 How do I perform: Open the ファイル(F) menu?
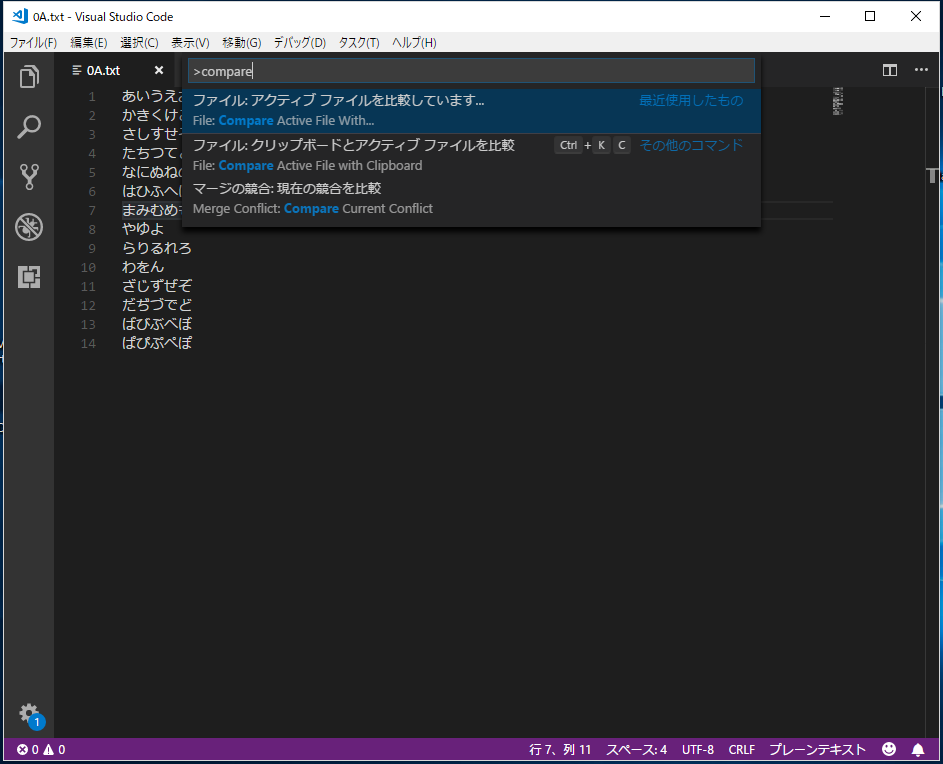tap(33, 43)
